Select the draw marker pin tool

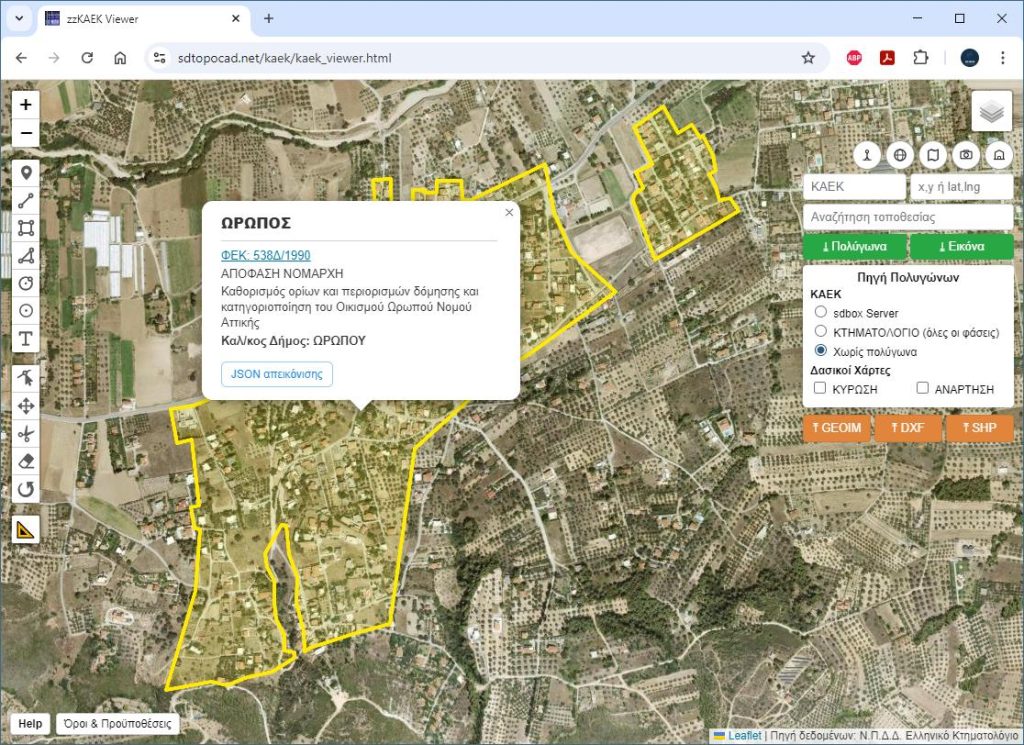coord(25,173)
